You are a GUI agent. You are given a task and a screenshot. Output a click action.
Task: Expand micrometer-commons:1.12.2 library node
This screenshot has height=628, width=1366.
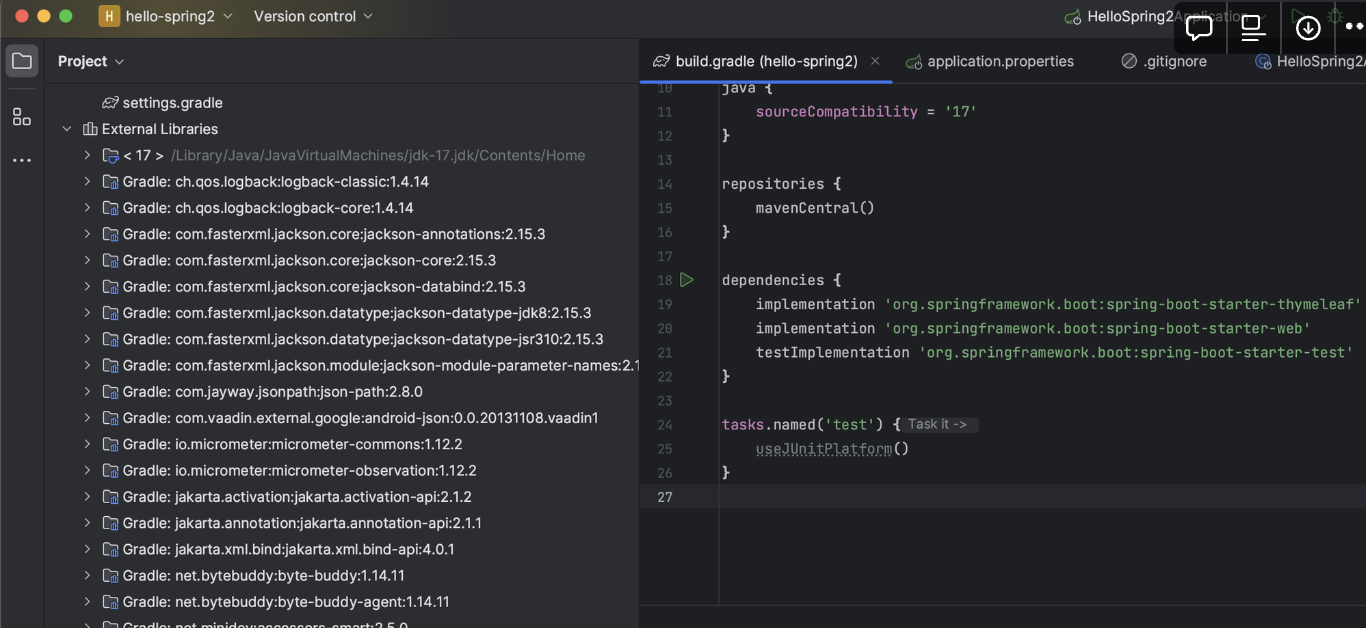pos(87,444)
